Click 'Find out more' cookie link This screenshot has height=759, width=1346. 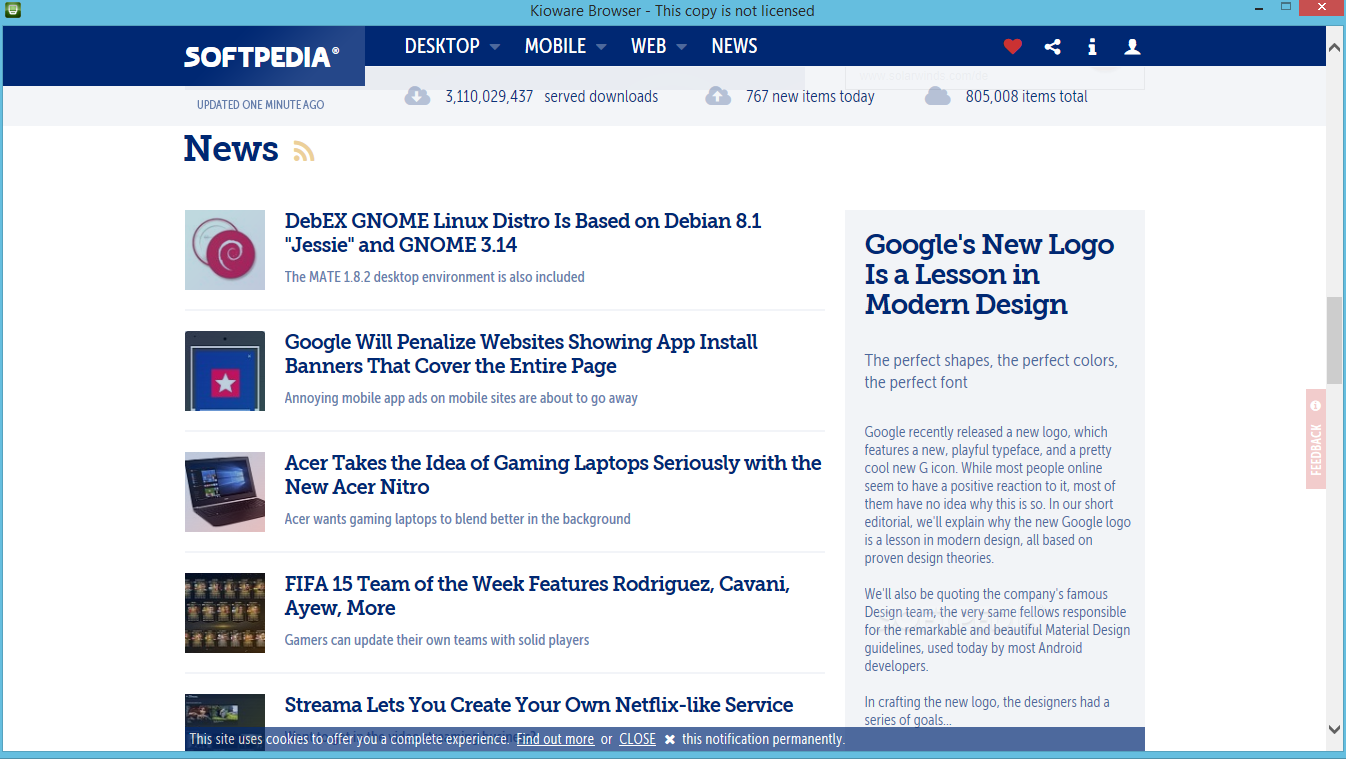coord(555,739)
